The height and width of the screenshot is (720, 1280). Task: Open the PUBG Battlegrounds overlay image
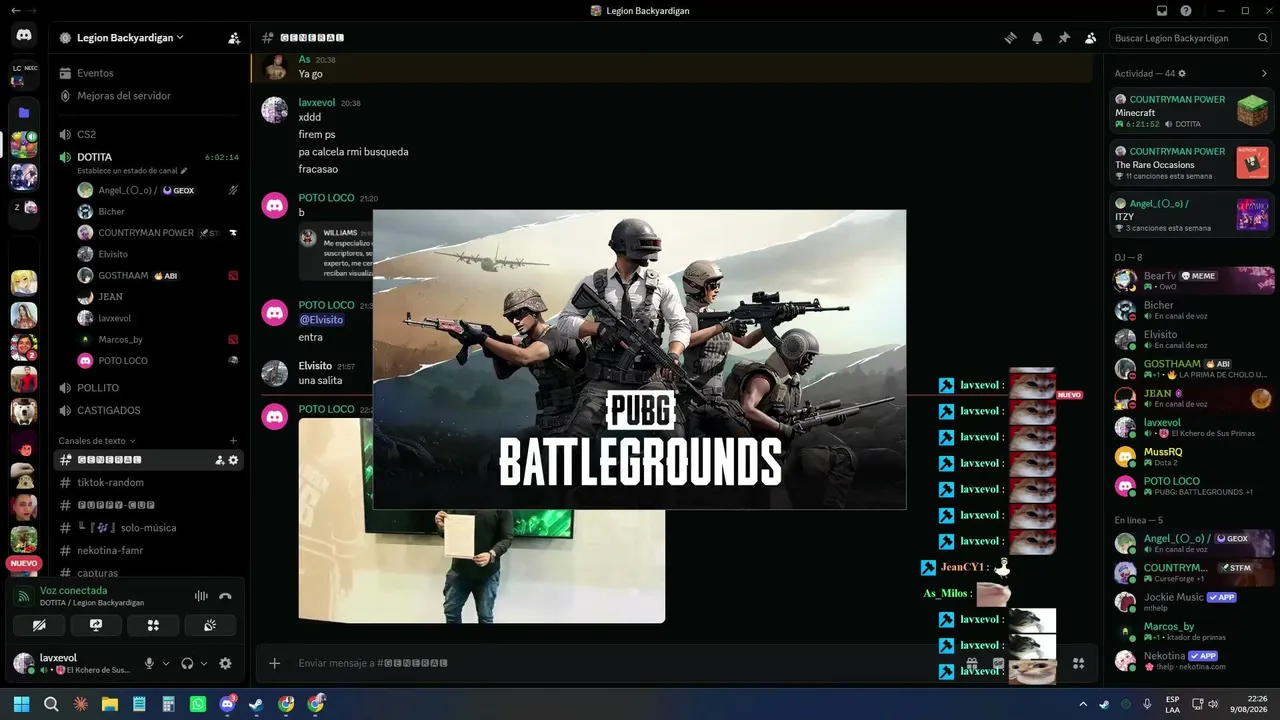tap(640, 360)
